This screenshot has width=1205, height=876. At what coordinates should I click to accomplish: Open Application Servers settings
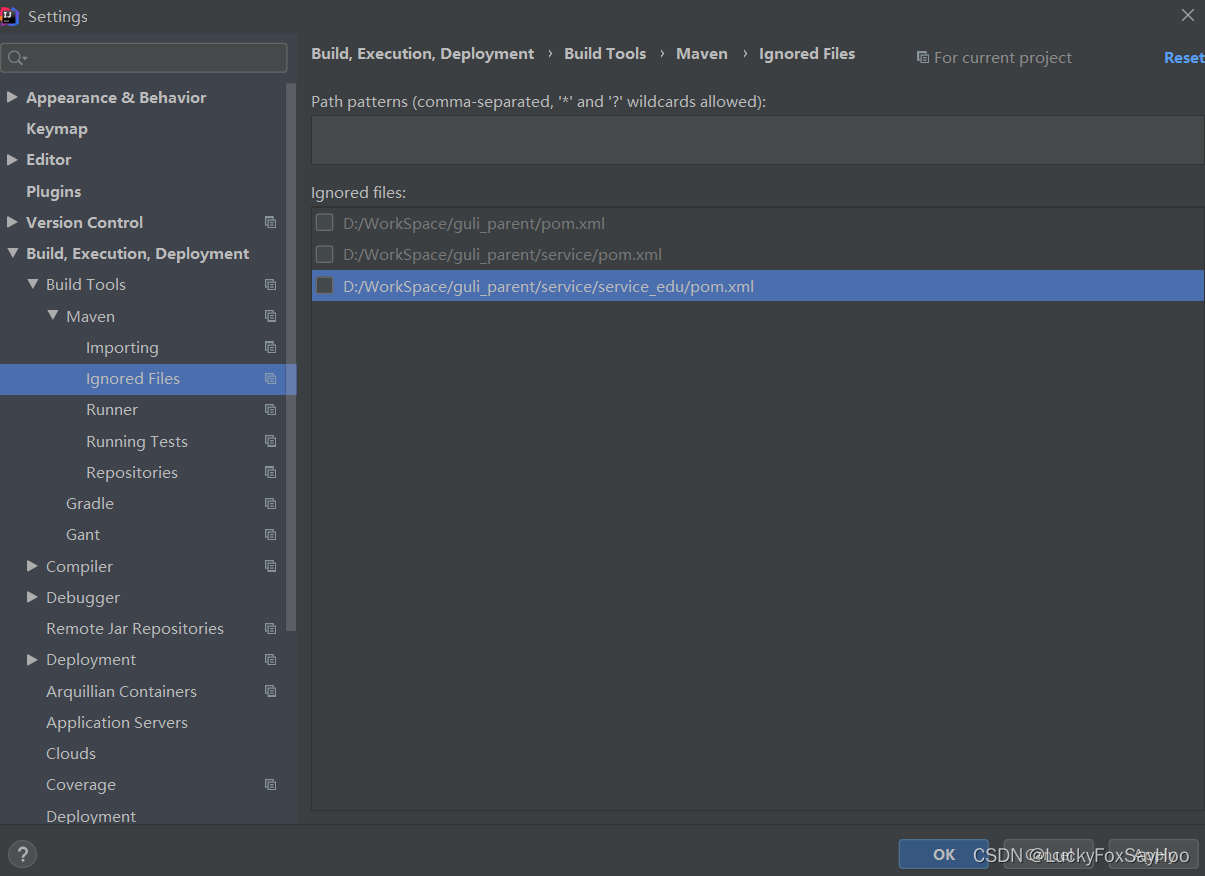[117, 722]
